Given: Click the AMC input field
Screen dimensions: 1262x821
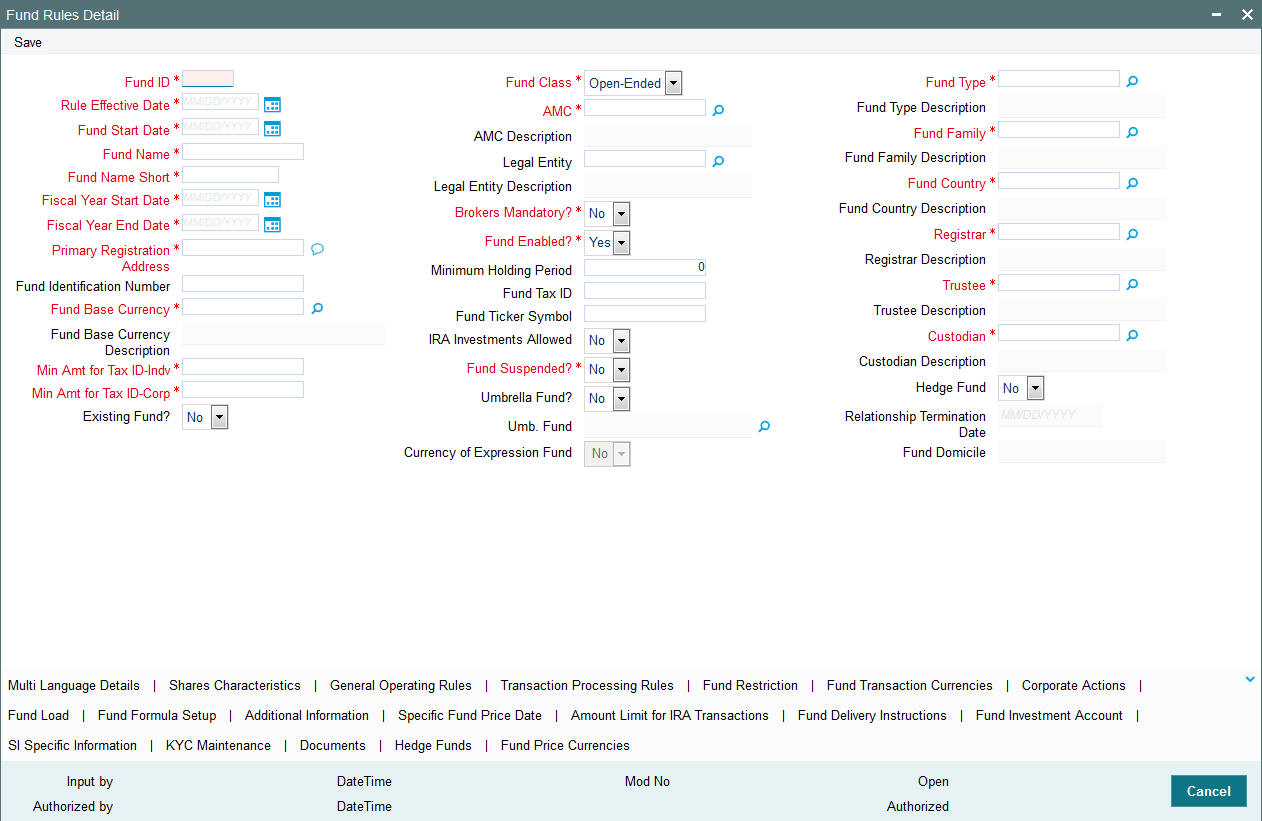Looking at the screenshot, I should pos(645,108).
